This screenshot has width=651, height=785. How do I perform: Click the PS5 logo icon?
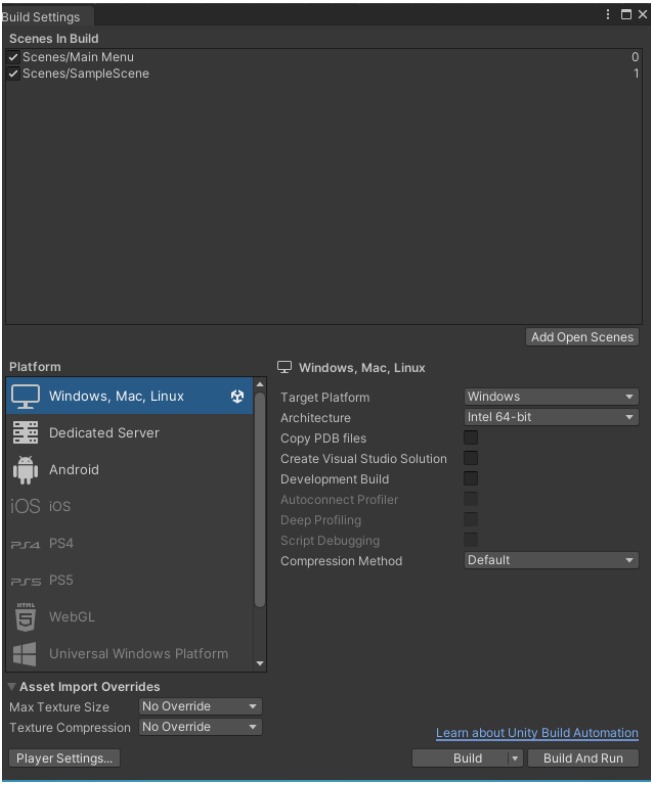[26, 581]
